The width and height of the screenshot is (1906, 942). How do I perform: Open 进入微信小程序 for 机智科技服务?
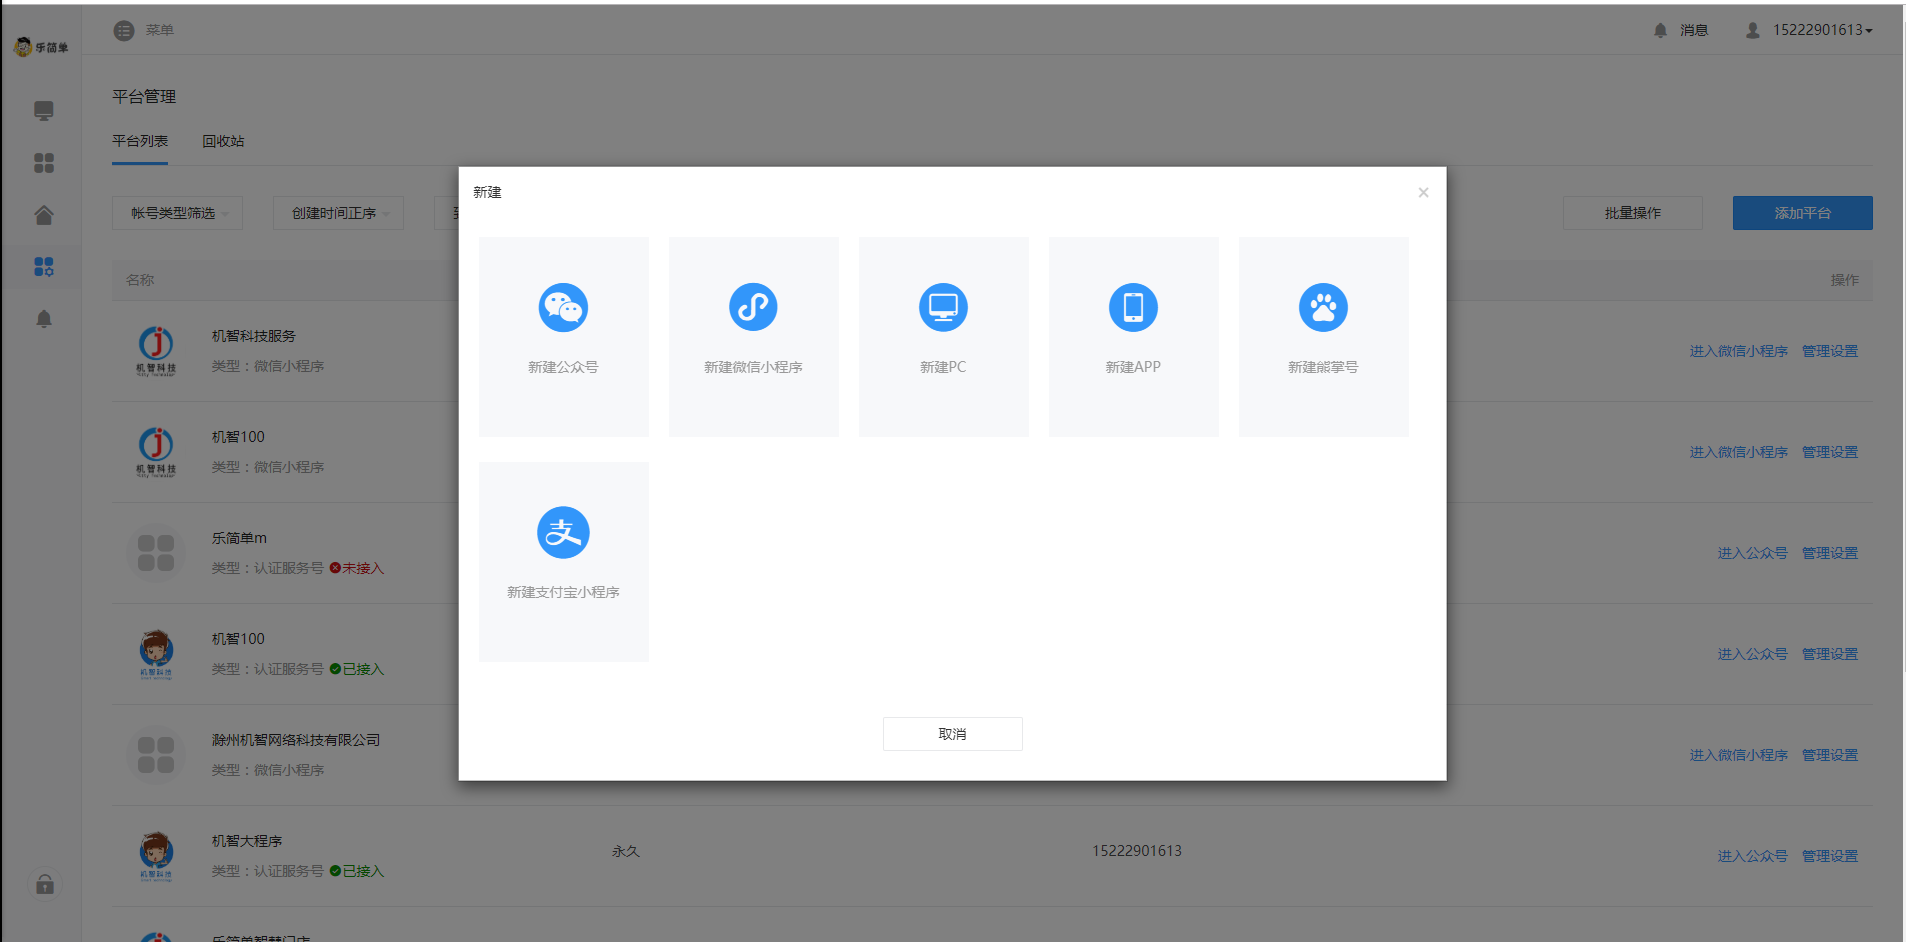(1738, 351)
